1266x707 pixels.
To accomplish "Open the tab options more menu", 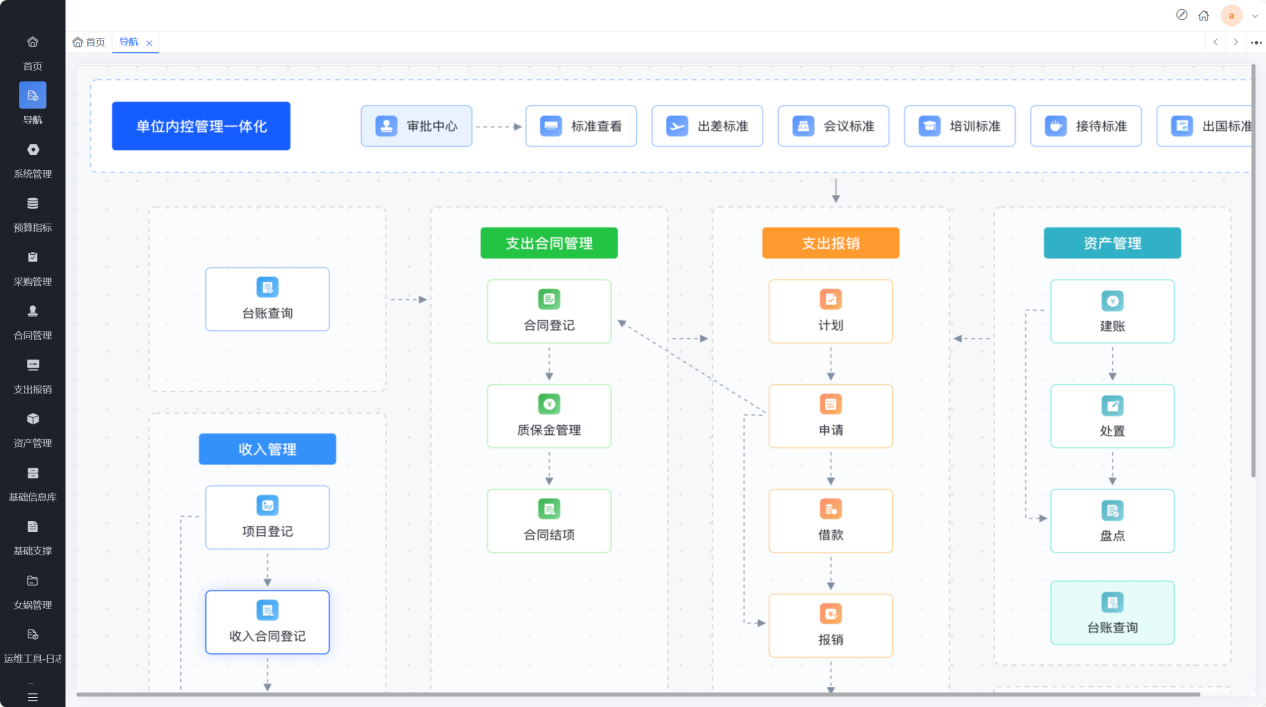I will coord(1256,42).
